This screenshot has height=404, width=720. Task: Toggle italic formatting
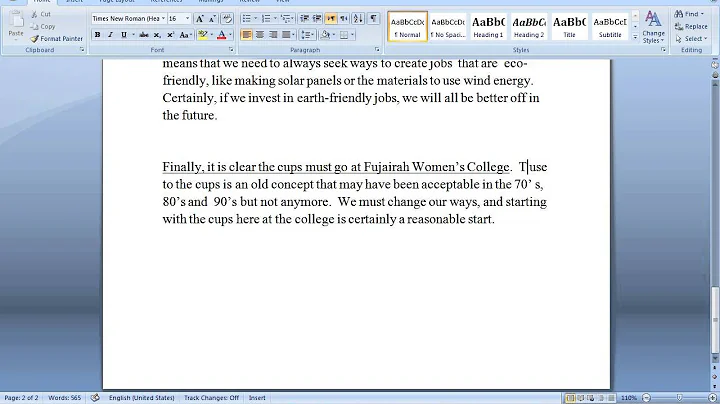click(110, 35)
